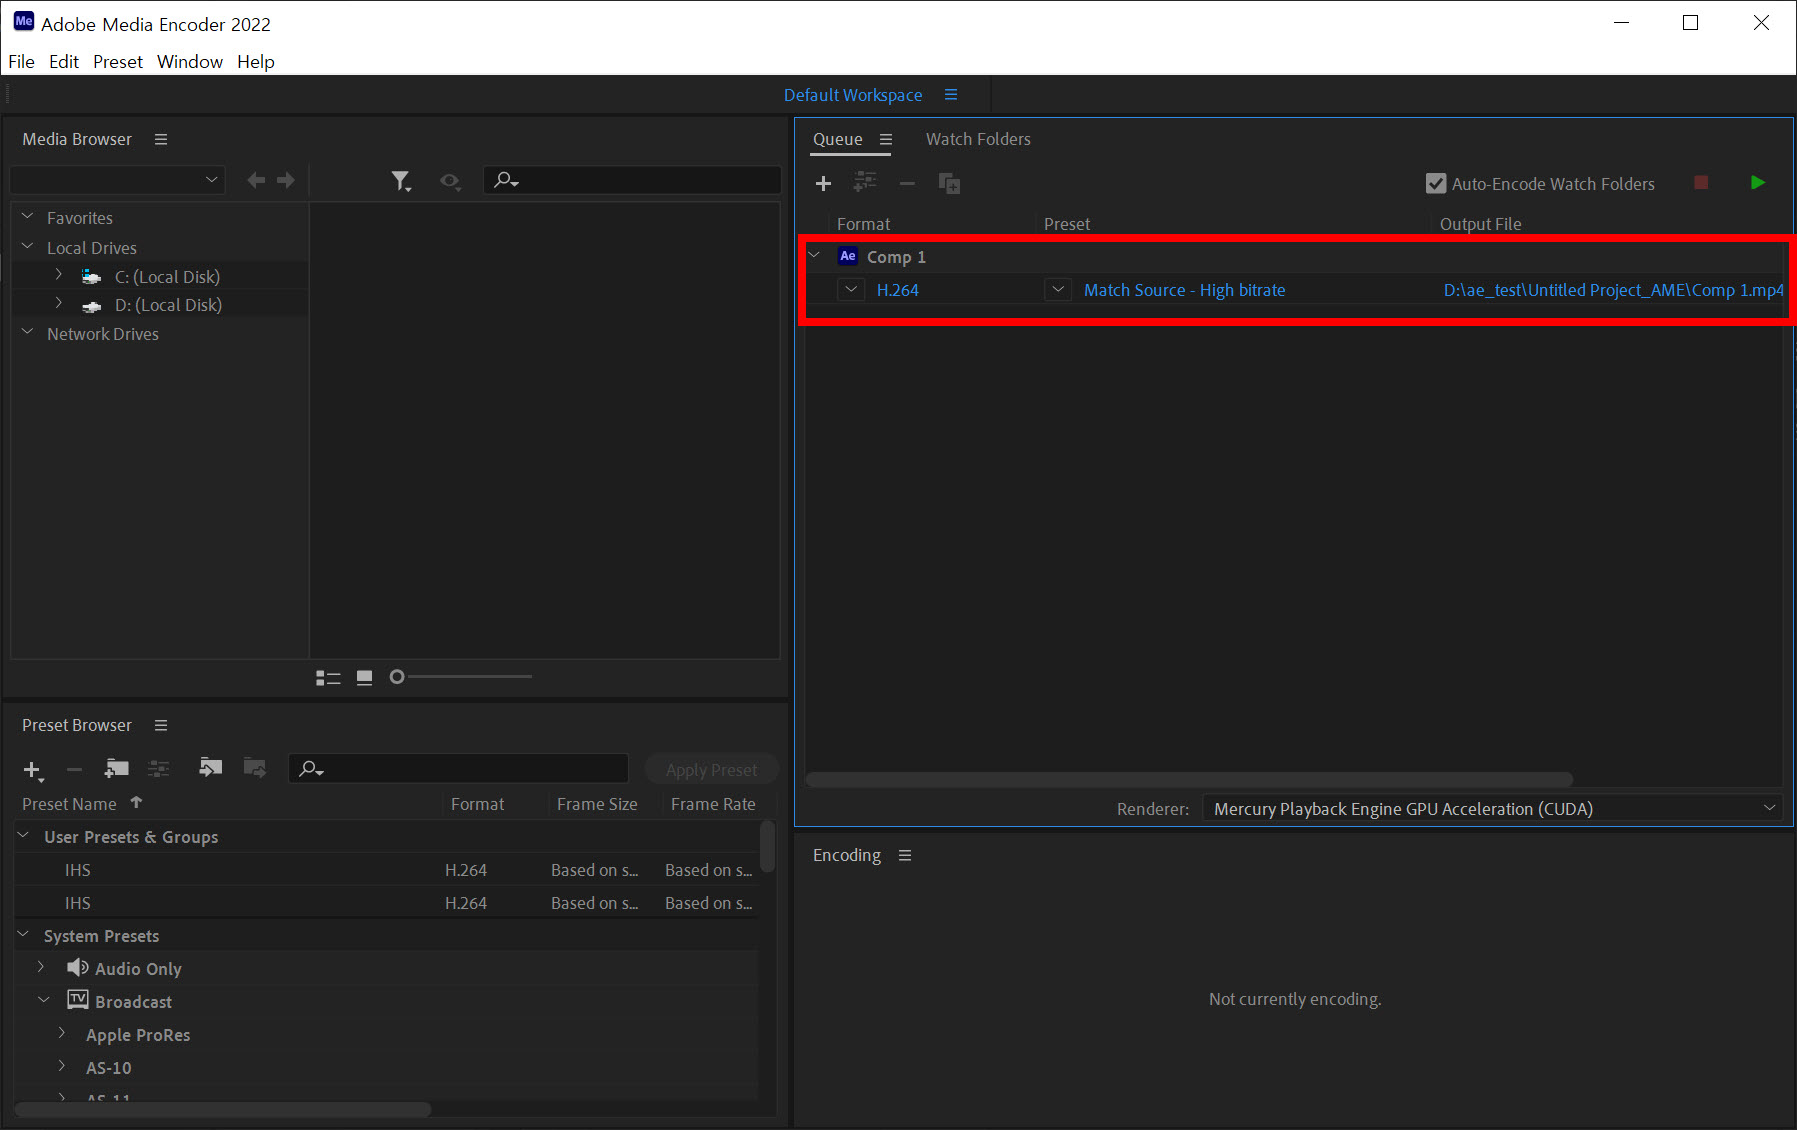The height and width of the screenshot is (1130, 1797).
Task: Open the Queue panel menu icon
Action: point(886,139)
